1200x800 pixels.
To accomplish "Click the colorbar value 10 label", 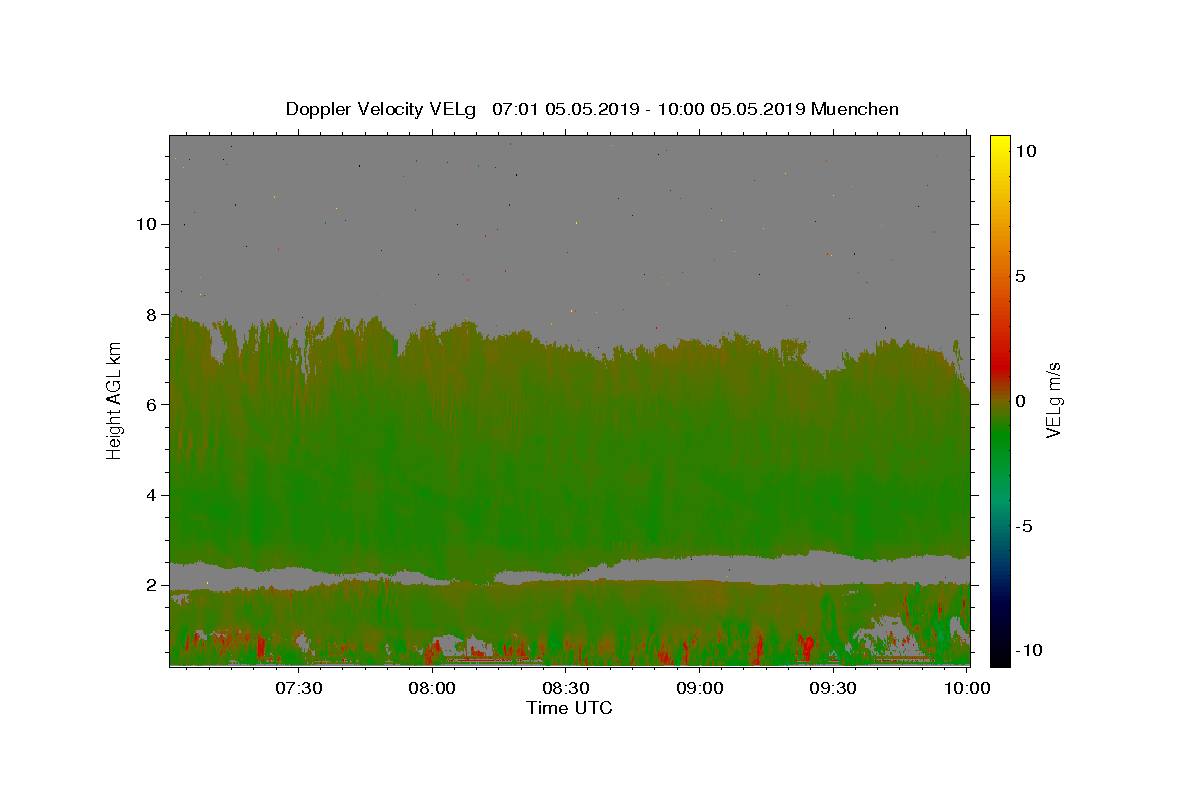I will click(1025, 150).
